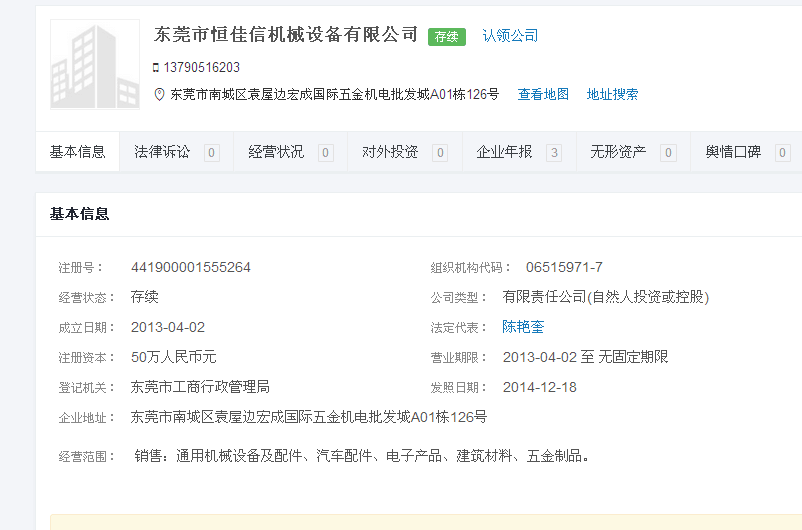Screen dimensions: 802x530
Task: Click the 地址搜索 link
Action: pos(612,95)
